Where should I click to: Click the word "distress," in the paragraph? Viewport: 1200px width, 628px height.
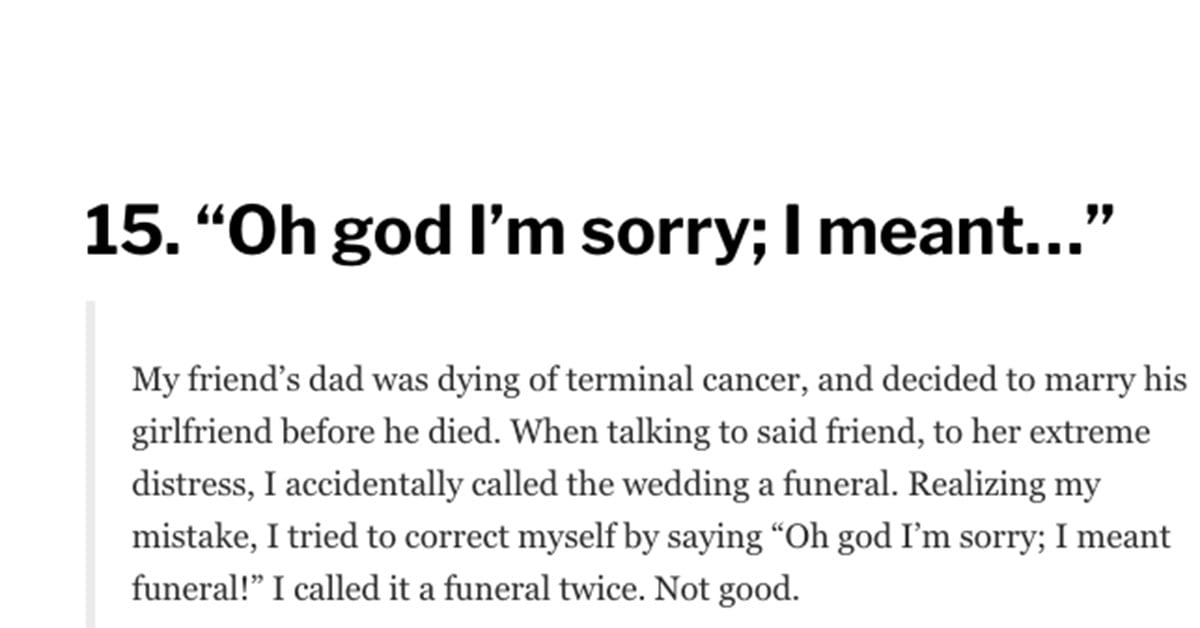click(x=194, y=485)
